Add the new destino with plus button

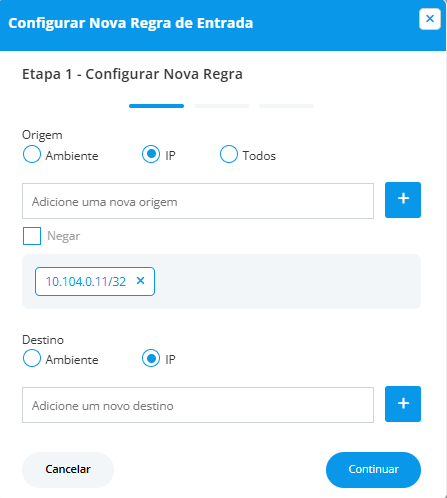pos(403,404)
